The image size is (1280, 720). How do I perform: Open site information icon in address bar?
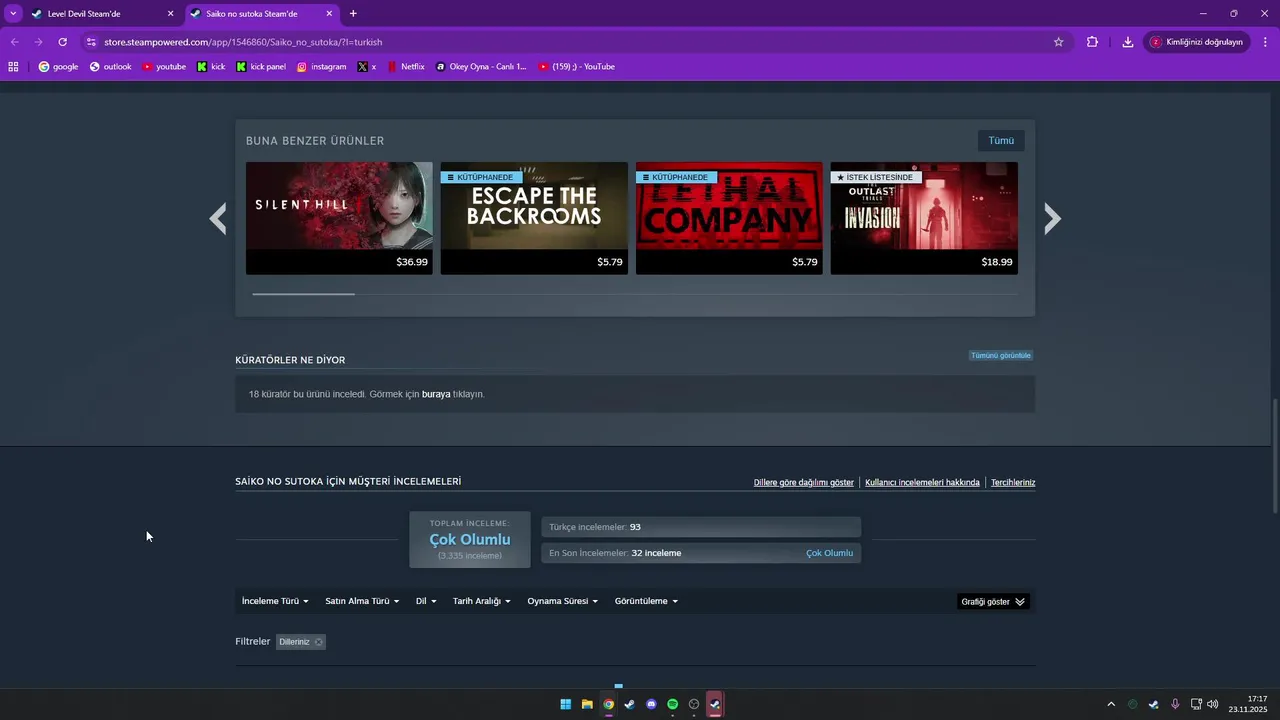point(91,42)
